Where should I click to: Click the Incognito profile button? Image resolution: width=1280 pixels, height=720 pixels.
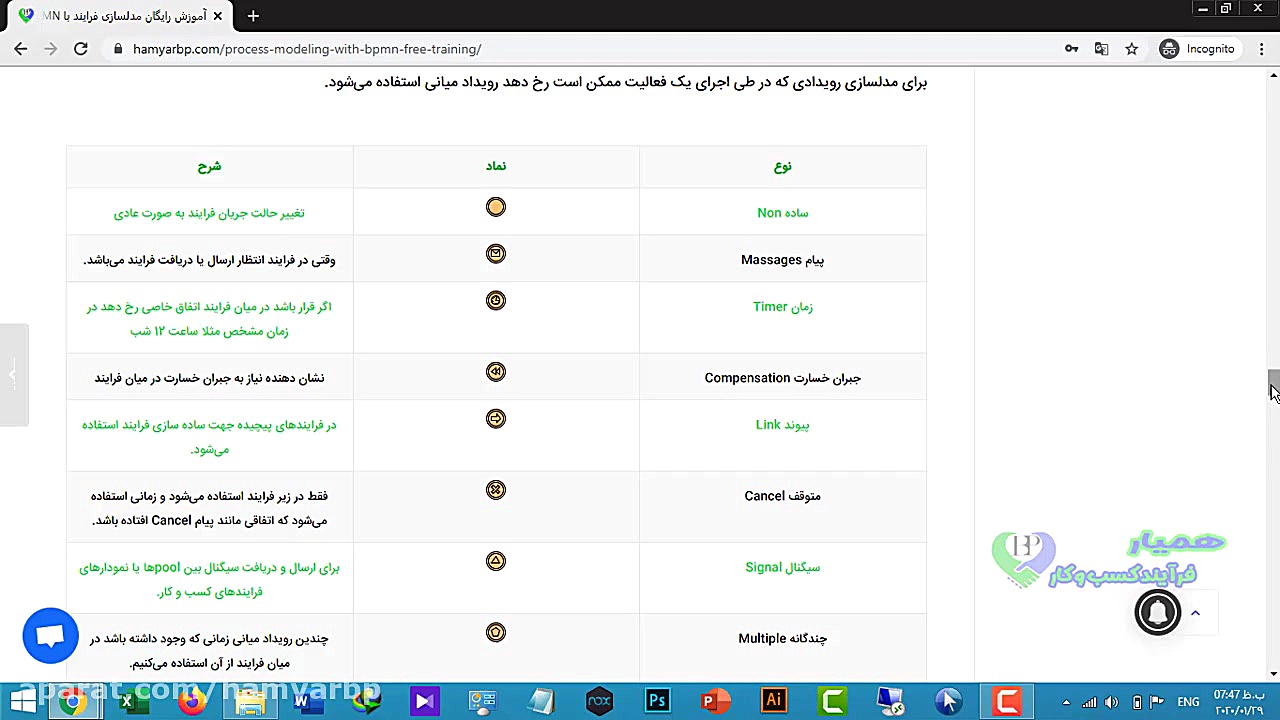tap(1198, 49)
